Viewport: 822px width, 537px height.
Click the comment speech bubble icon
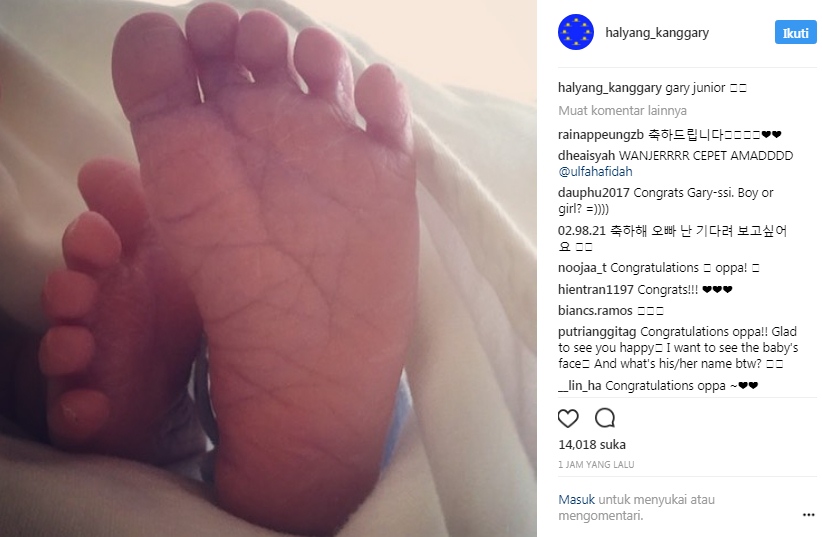pos(604,418)
